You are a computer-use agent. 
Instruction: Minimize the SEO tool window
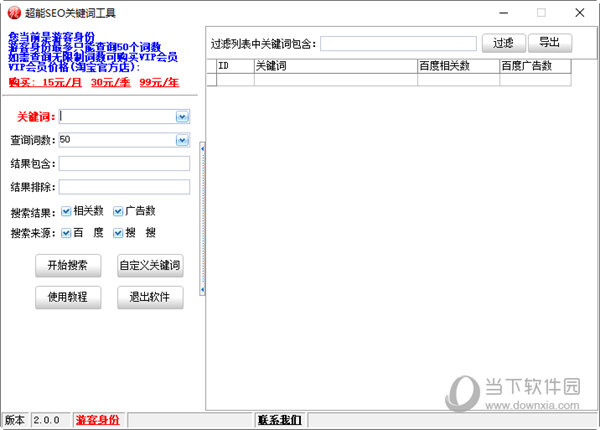click(x=504, y=13)
